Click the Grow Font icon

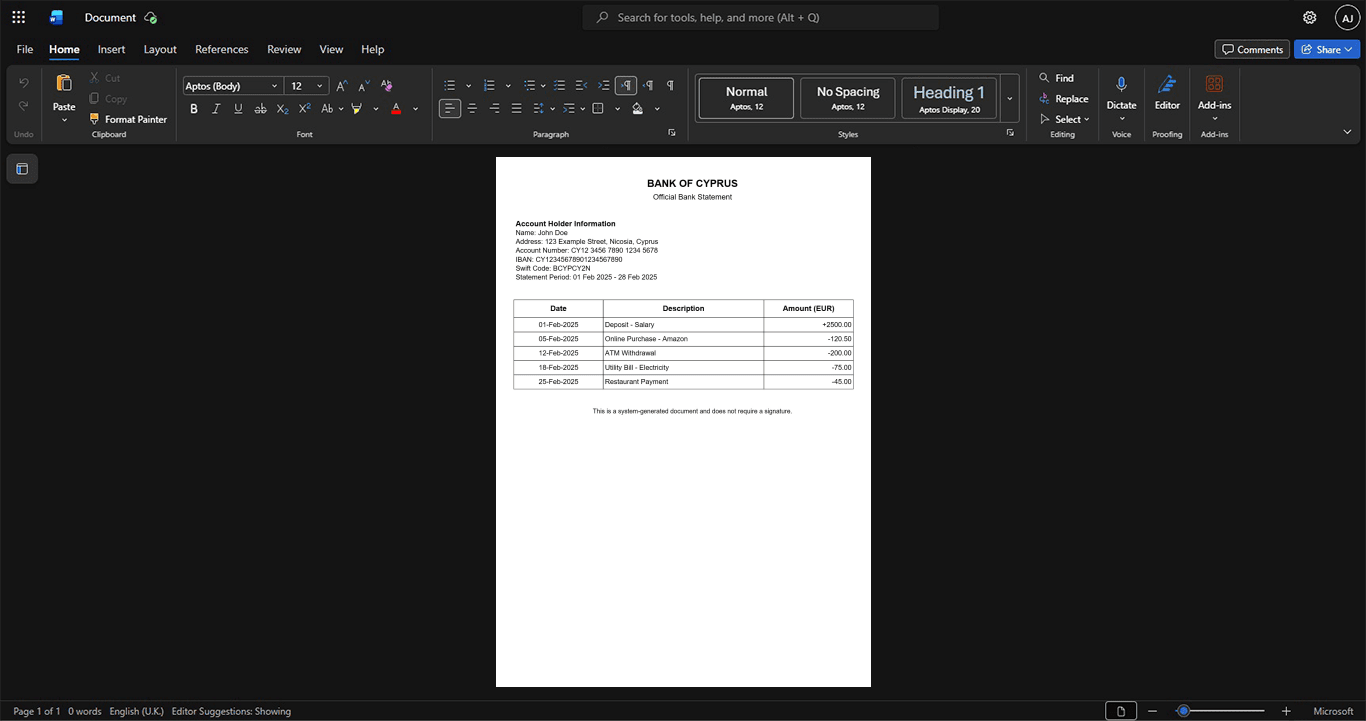pos(341,86)
